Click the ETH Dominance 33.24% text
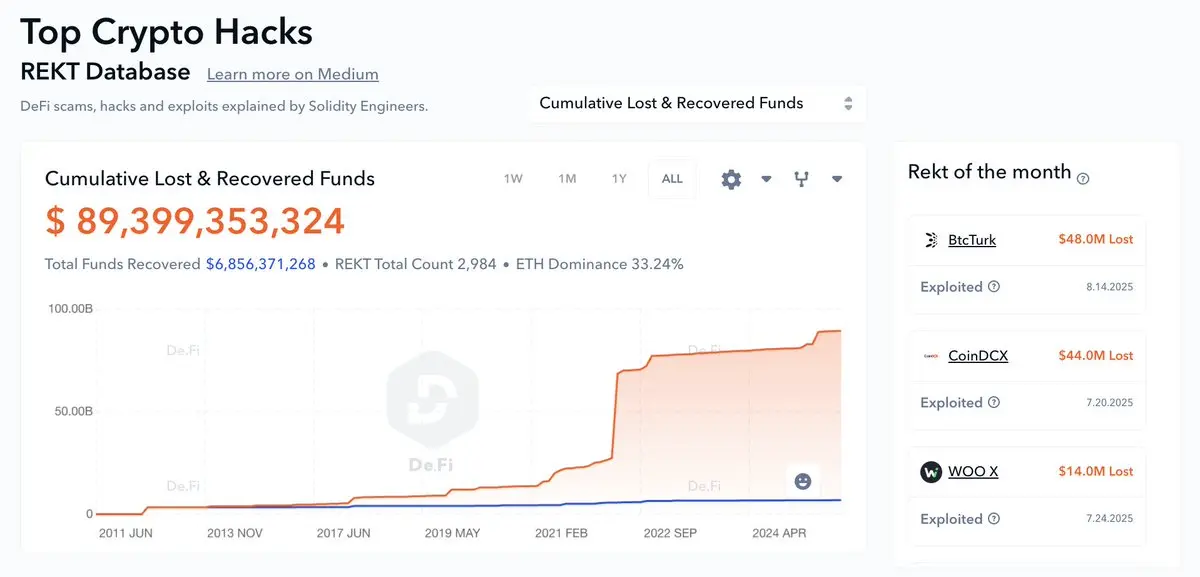 (600, 265)
